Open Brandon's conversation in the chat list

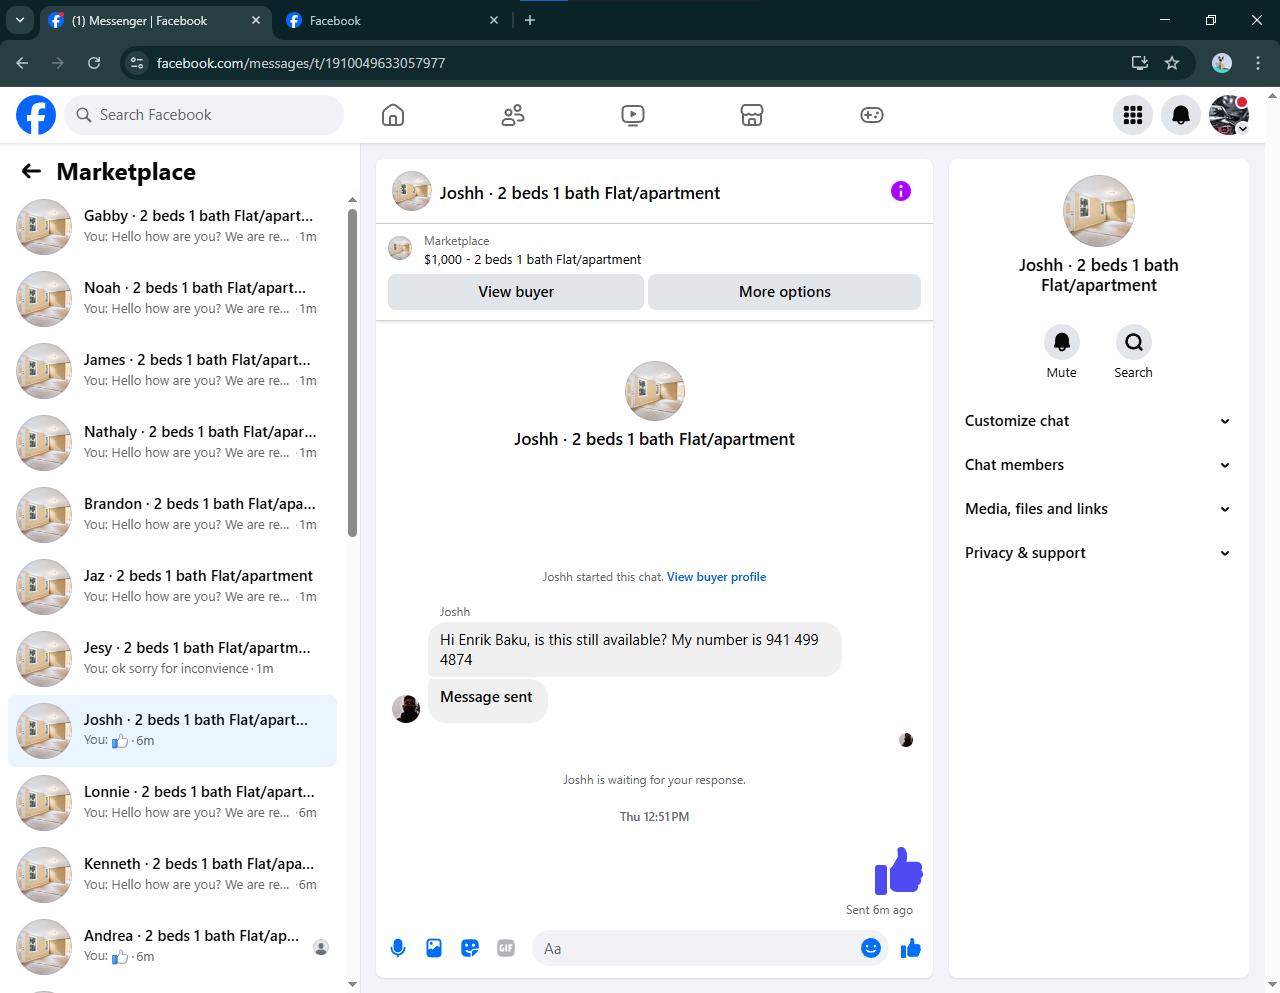click(x=172, y=515)
